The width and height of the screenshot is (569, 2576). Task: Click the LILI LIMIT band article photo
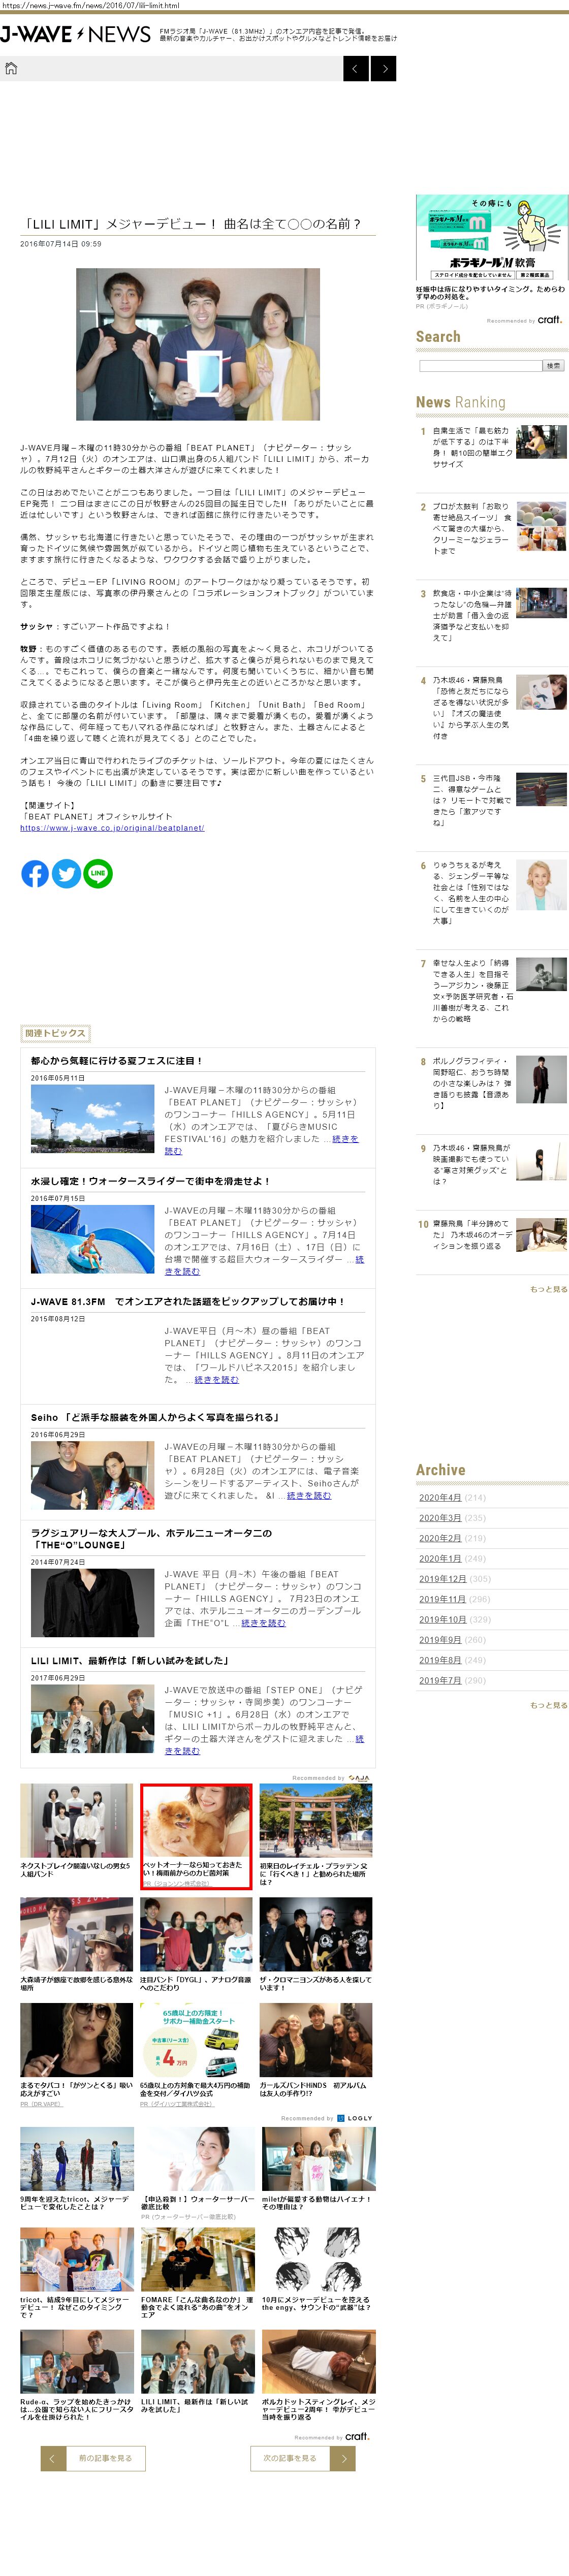click(198, 344)
